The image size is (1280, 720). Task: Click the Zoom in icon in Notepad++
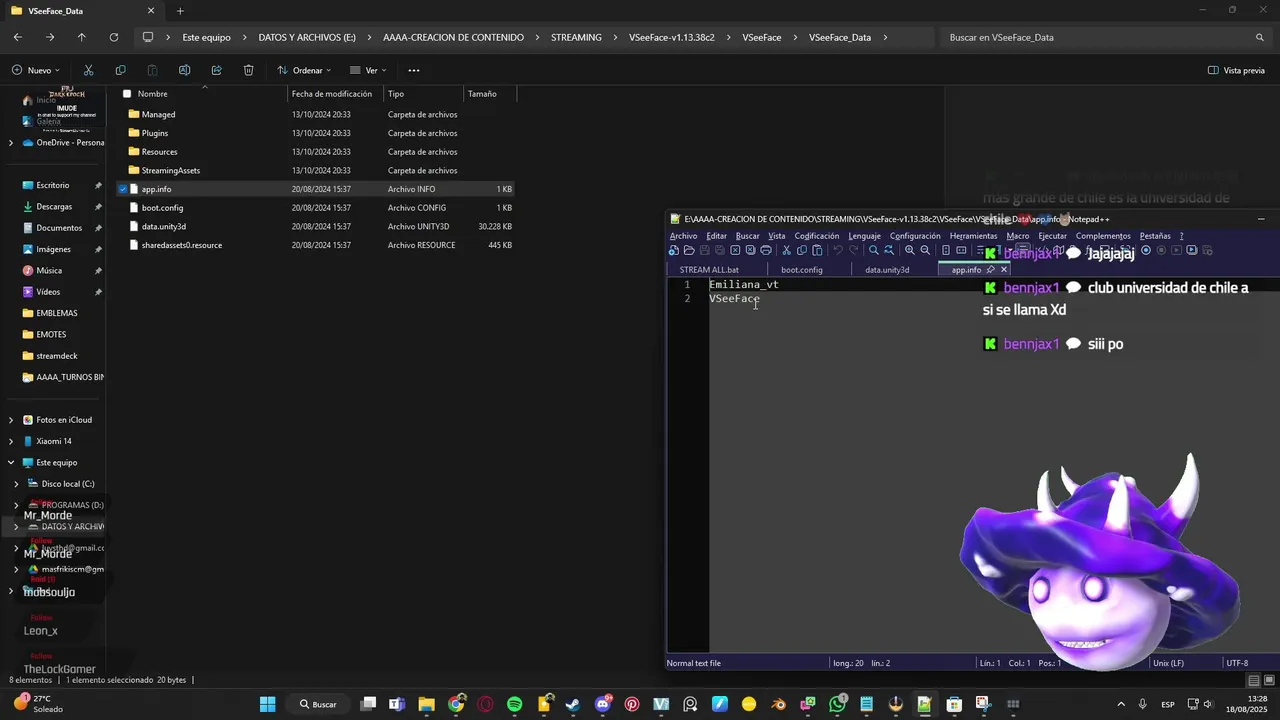pos(909,251)
